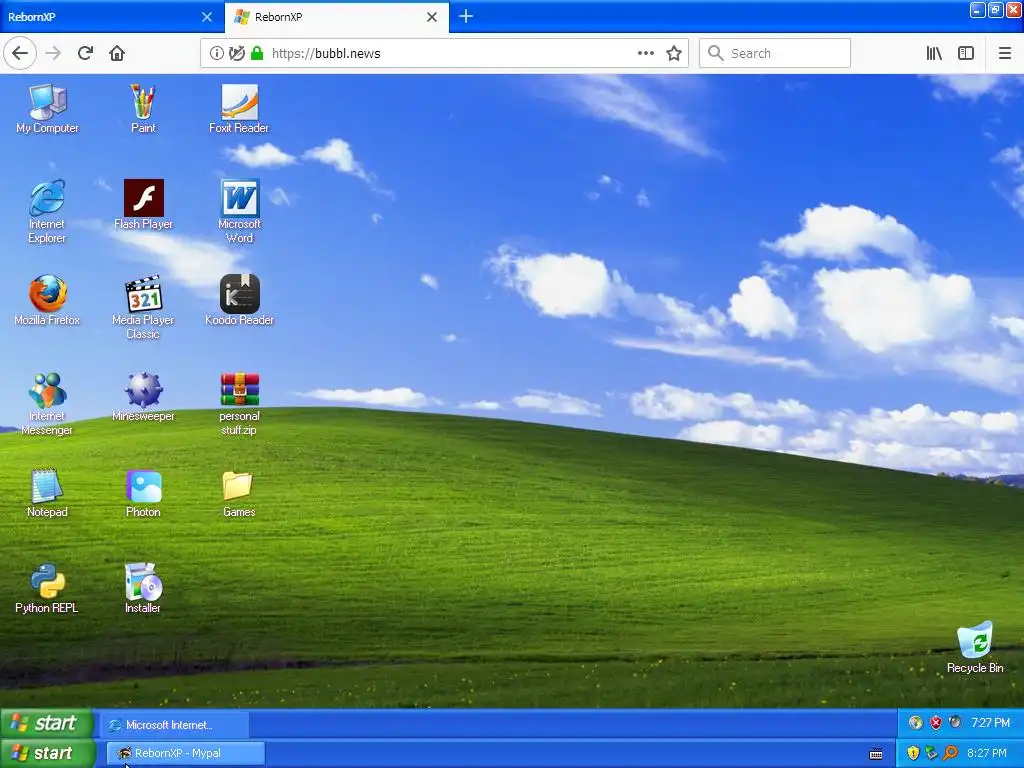Click the upper start button
1024x768 pixels.
[48, 723]
